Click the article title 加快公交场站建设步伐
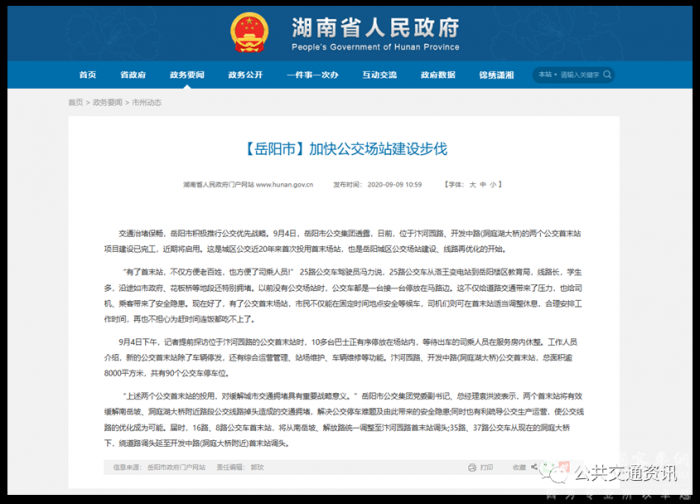This screenshot has width=700, height=504. (x=345, y=148)
